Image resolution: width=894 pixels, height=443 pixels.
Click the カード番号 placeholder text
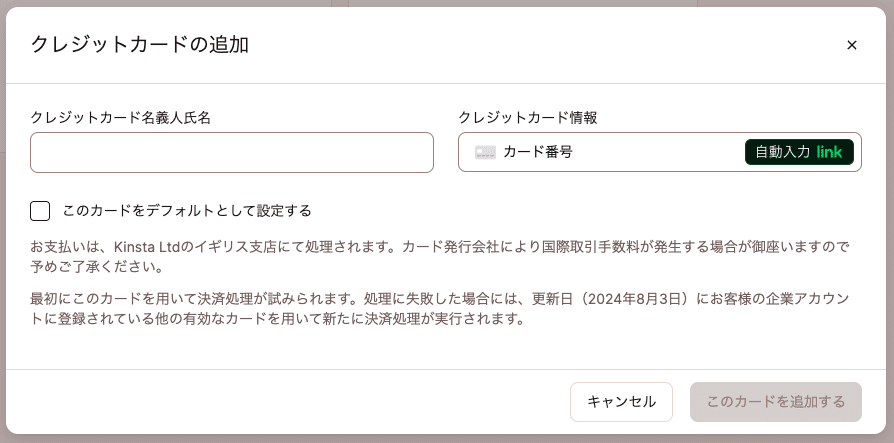pyautogui.click(x=538, y=152)
